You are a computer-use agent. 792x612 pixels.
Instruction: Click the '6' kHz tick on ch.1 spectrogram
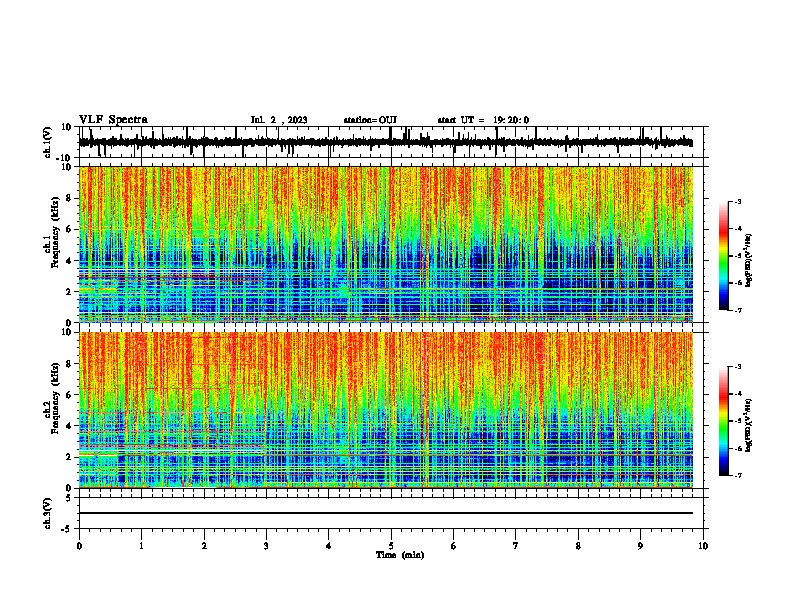pyautogui.click(x=70, y=230)
